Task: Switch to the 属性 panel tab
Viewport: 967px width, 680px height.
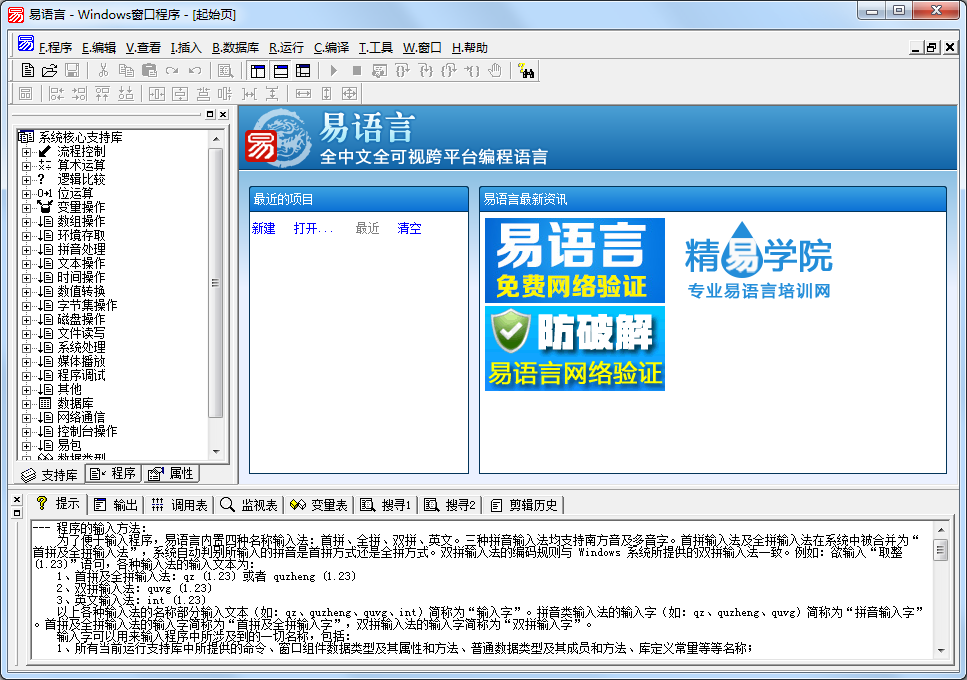Action: click(x=171, y=473)
